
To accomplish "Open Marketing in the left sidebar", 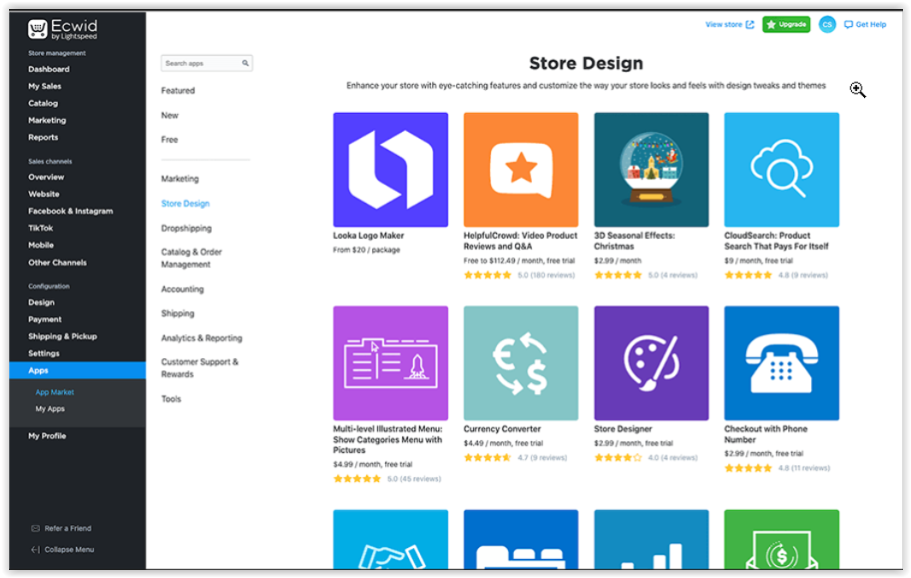I will [47, 120].
